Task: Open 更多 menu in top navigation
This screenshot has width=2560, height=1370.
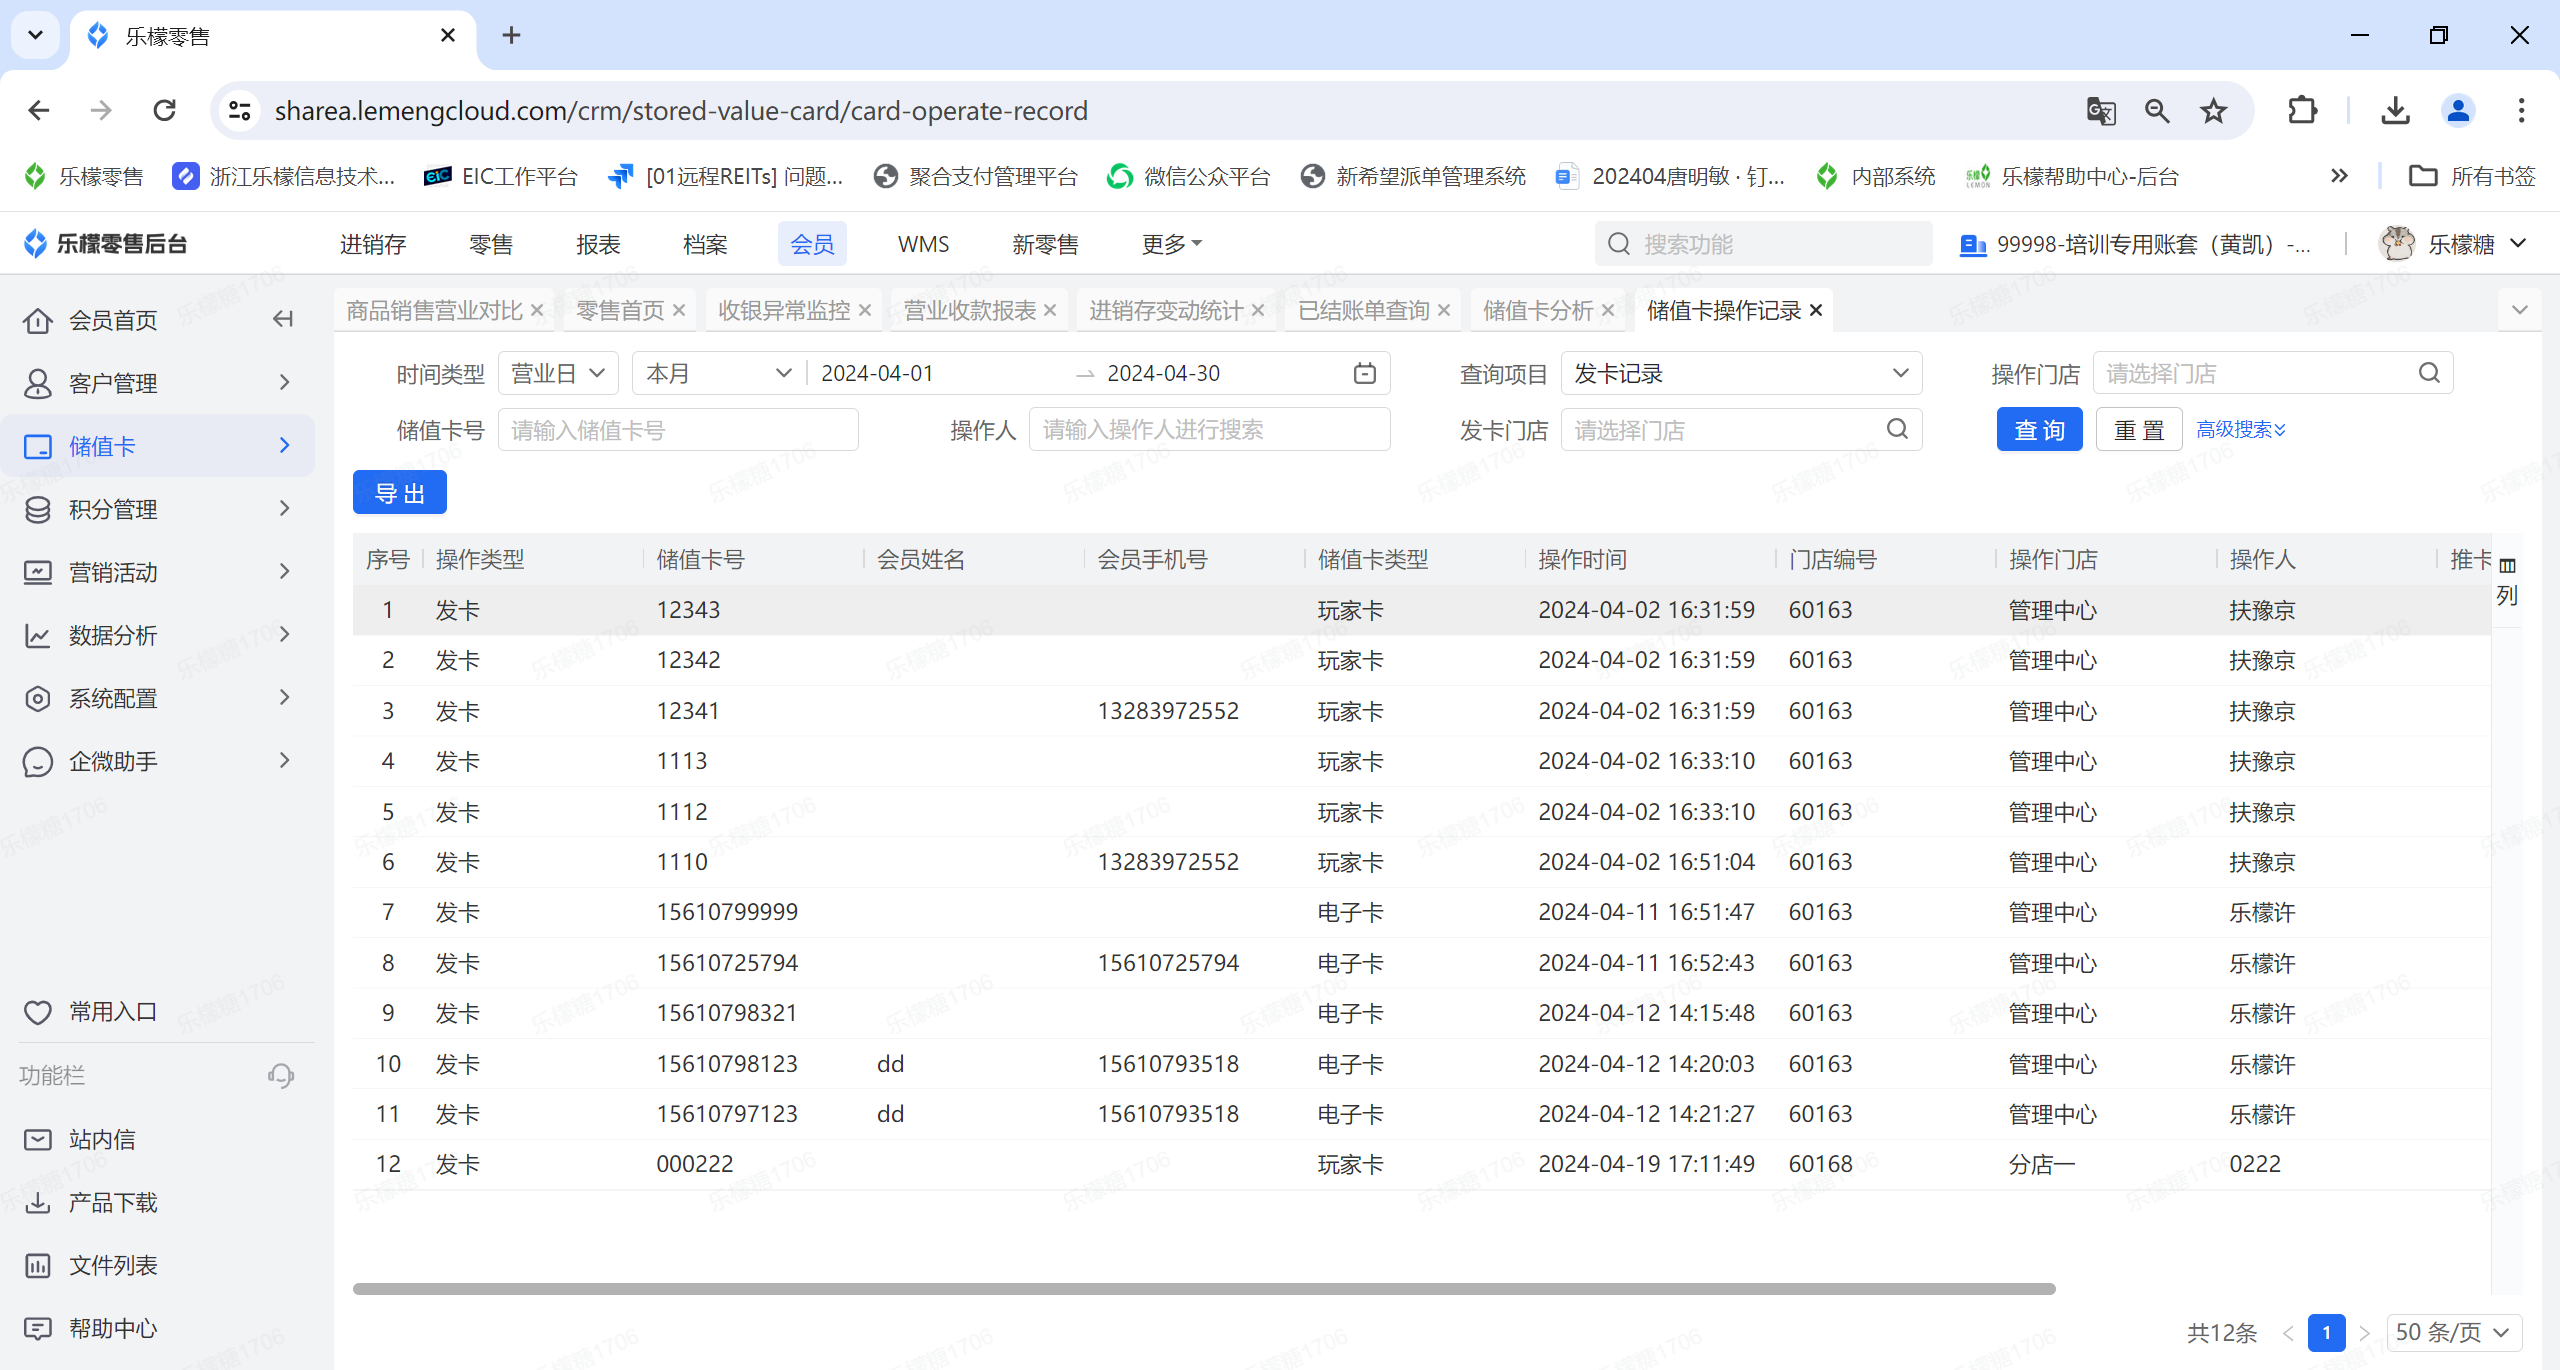Action: click(1172, 244)
